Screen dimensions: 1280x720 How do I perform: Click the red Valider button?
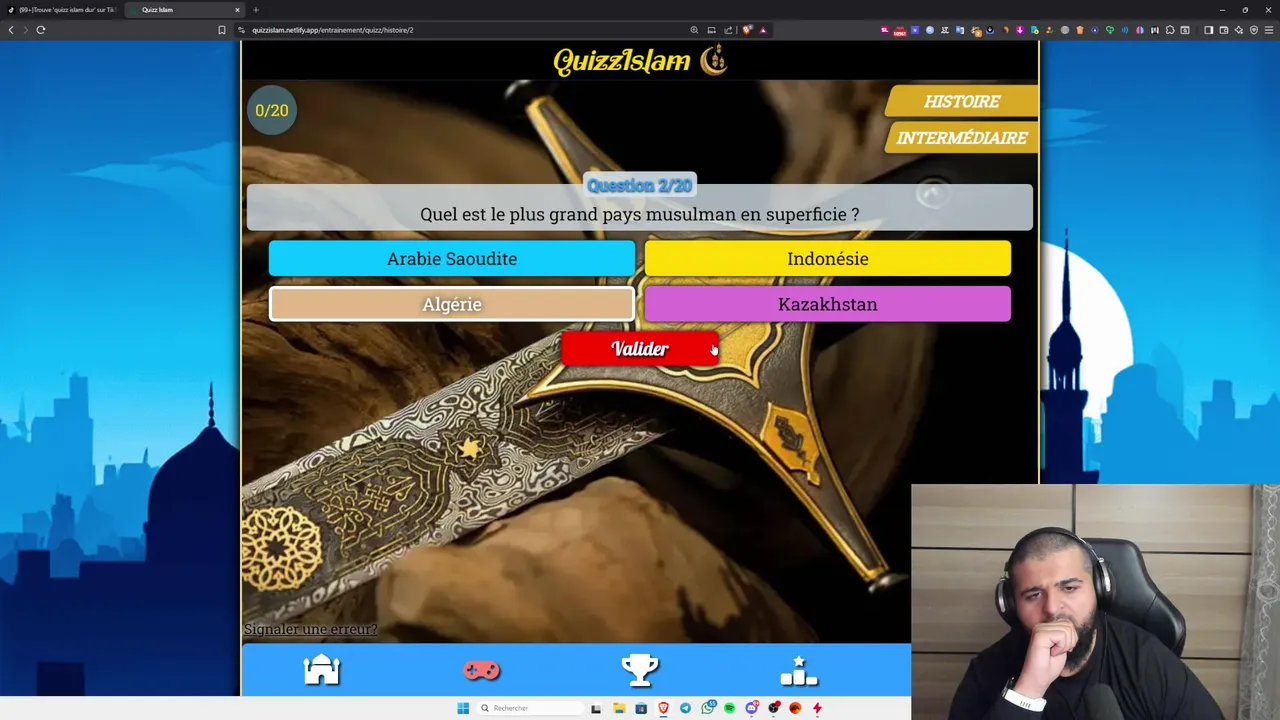640,348
